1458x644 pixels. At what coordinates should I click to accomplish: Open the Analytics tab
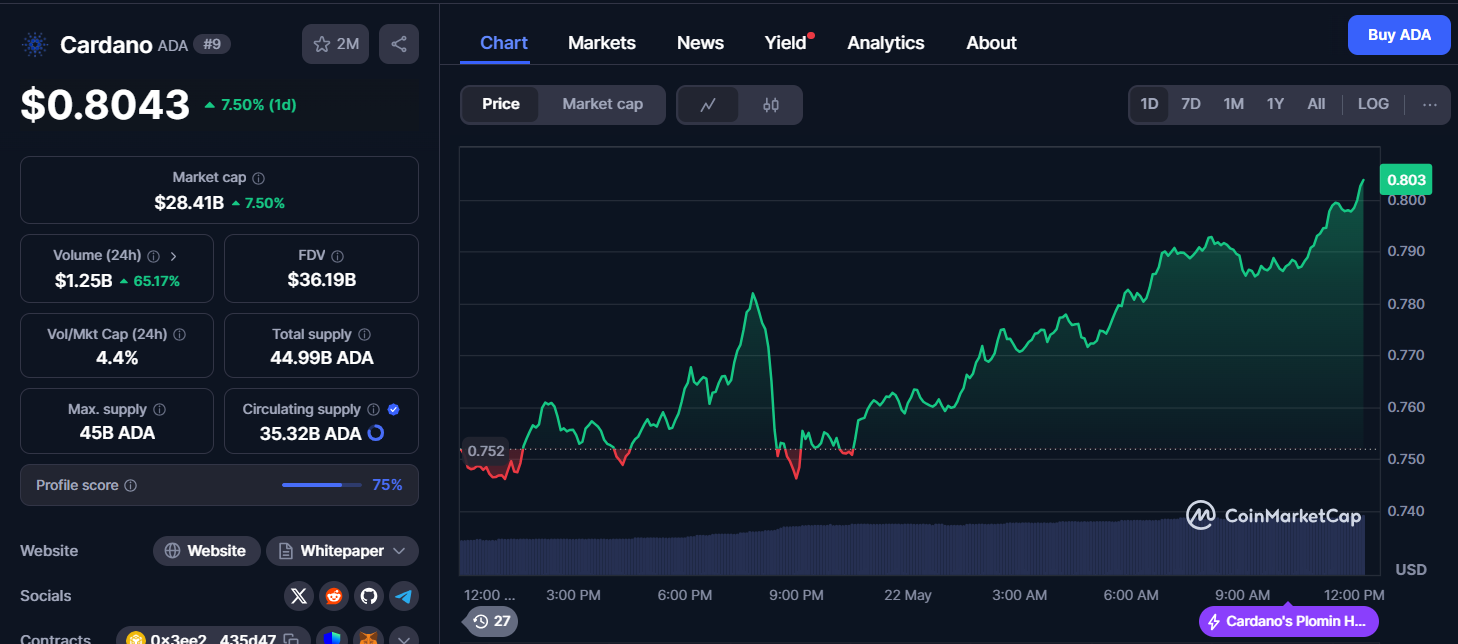click(x=886, y=43)
